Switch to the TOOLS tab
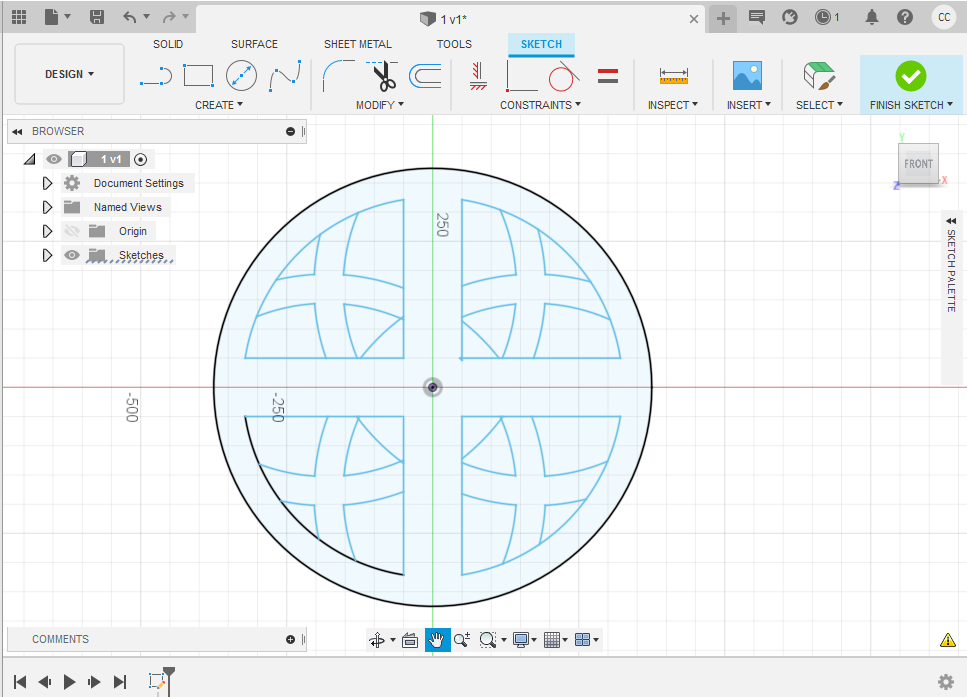The height and width of the screenshot is (697, 967). [454, 44]
